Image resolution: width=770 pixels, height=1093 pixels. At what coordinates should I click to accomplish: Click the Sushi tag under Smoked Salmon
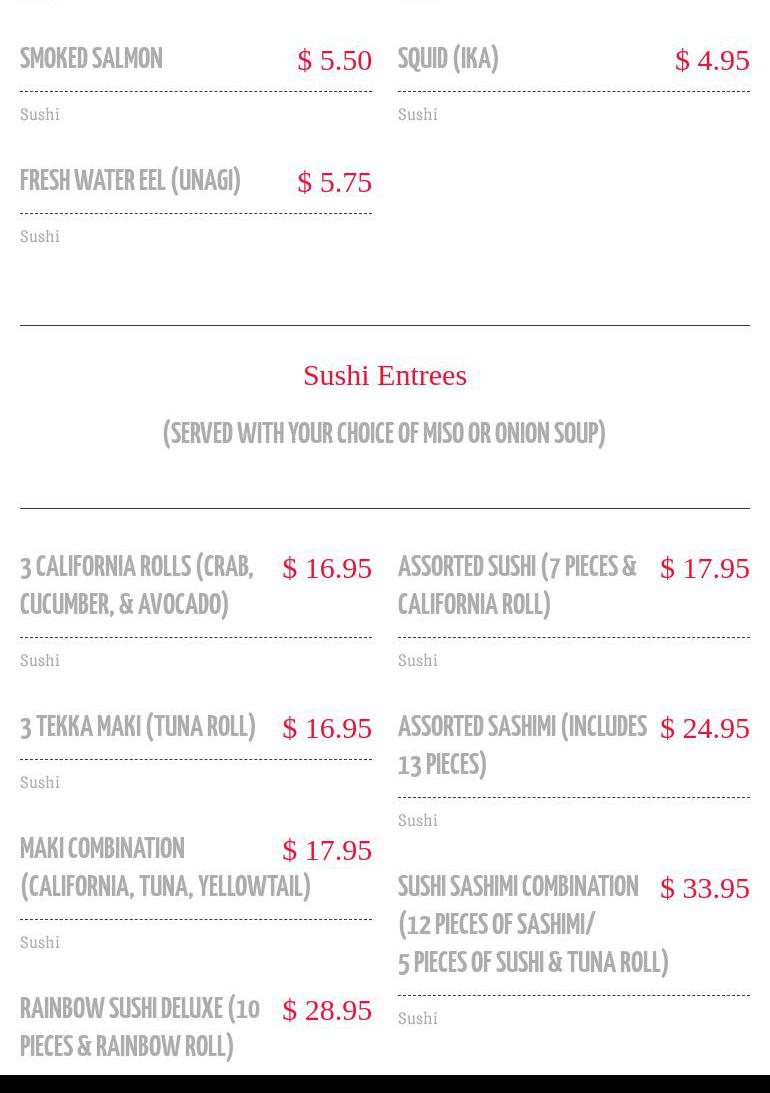pyautogui.click(x=40, y=115)
